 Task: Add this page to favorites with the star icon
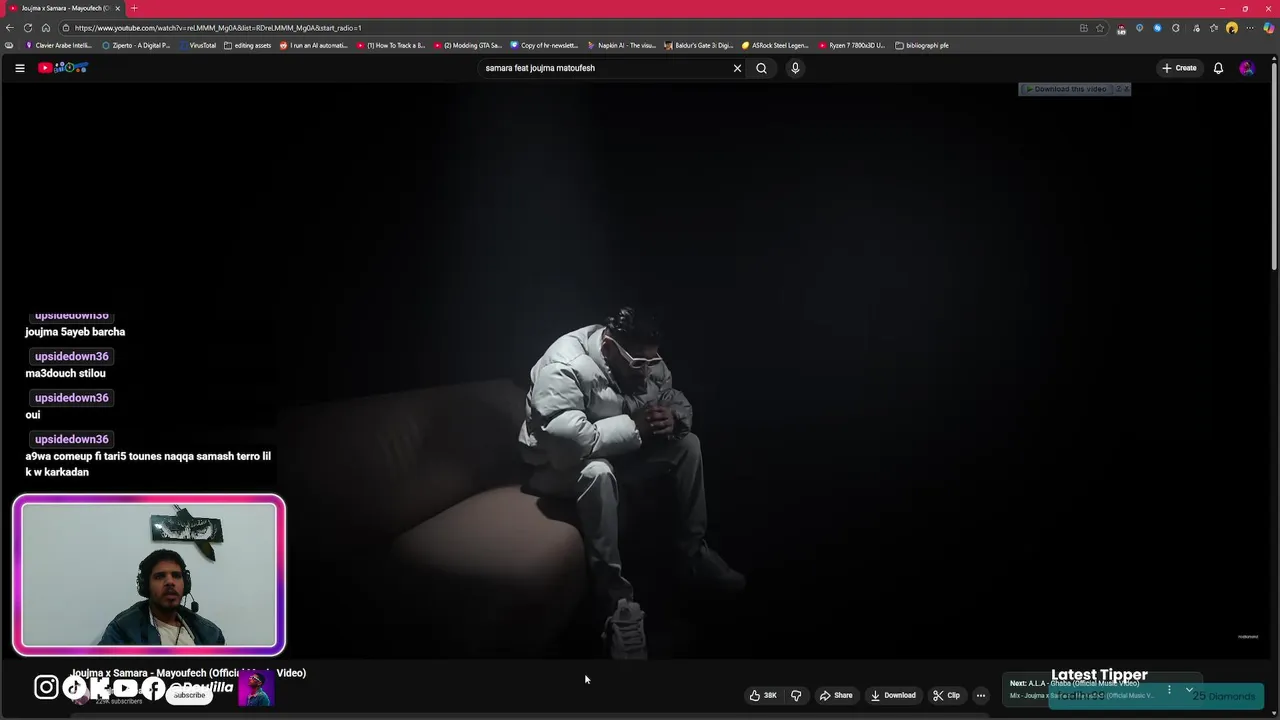[1100, 28]
